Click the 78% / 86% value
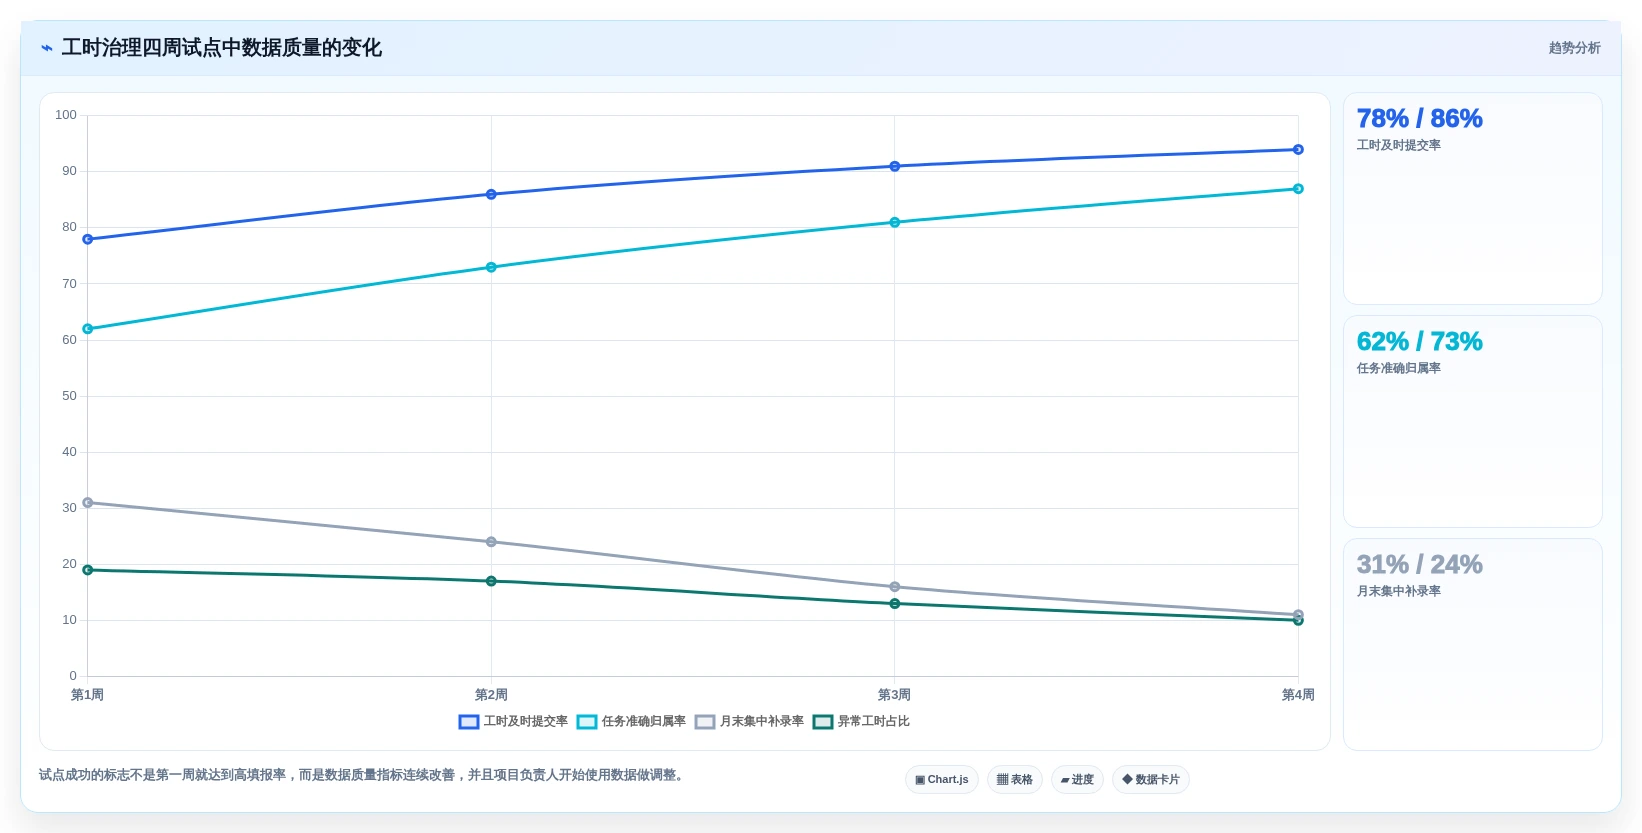This screenshot has width=1642, height=833. [x=1419, y=119]
